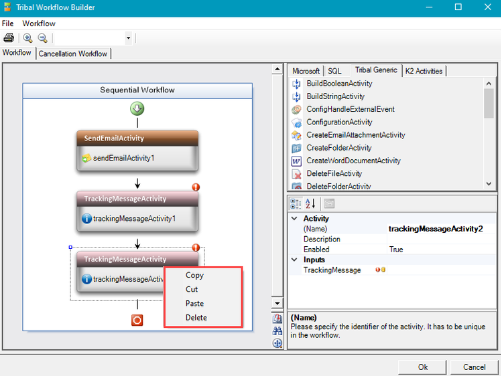Sort properties alphabetically with A-Z icon
This screenshot has height=376, width=501.
pos(310,203)
